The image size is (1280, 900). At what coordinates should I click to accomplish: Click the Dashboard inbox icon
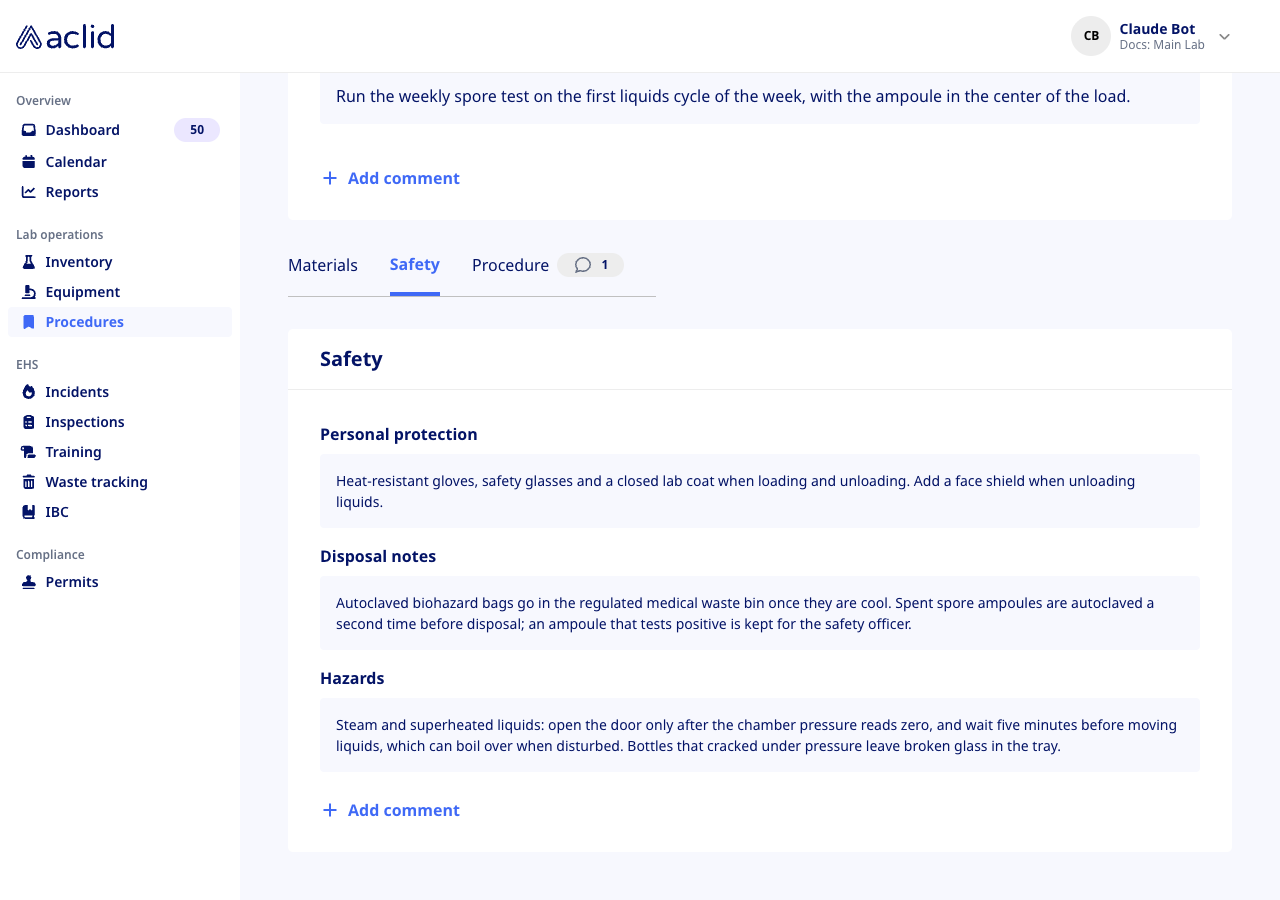coord(29,130)
